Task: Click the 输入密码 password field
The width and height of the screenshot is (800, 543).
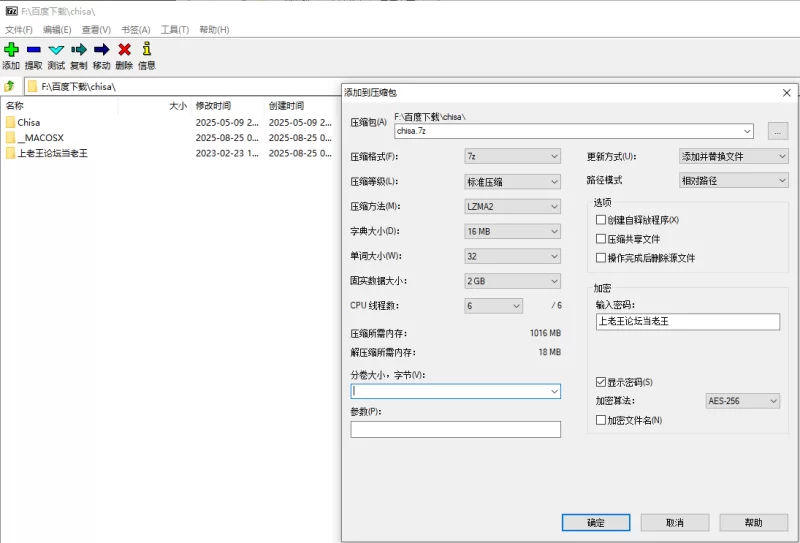Action: coord(688,322)
